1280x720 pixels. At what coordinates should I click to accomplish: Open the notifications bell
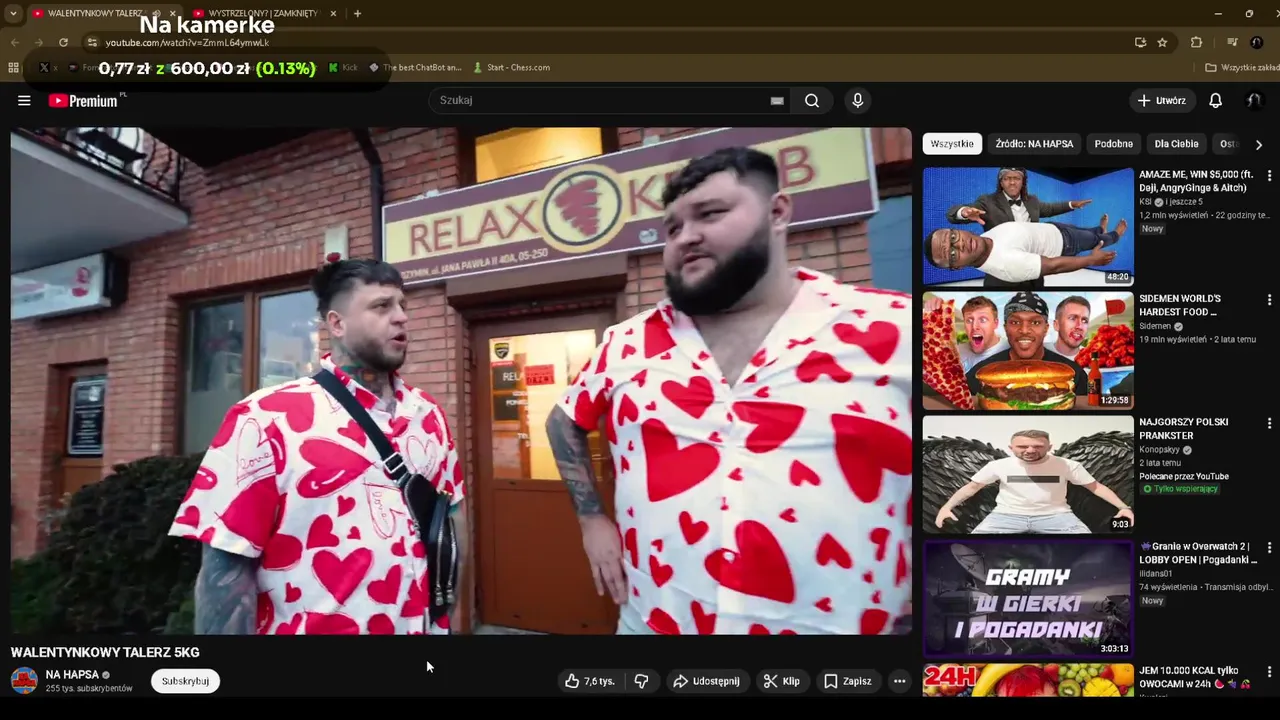(1215, 100)
